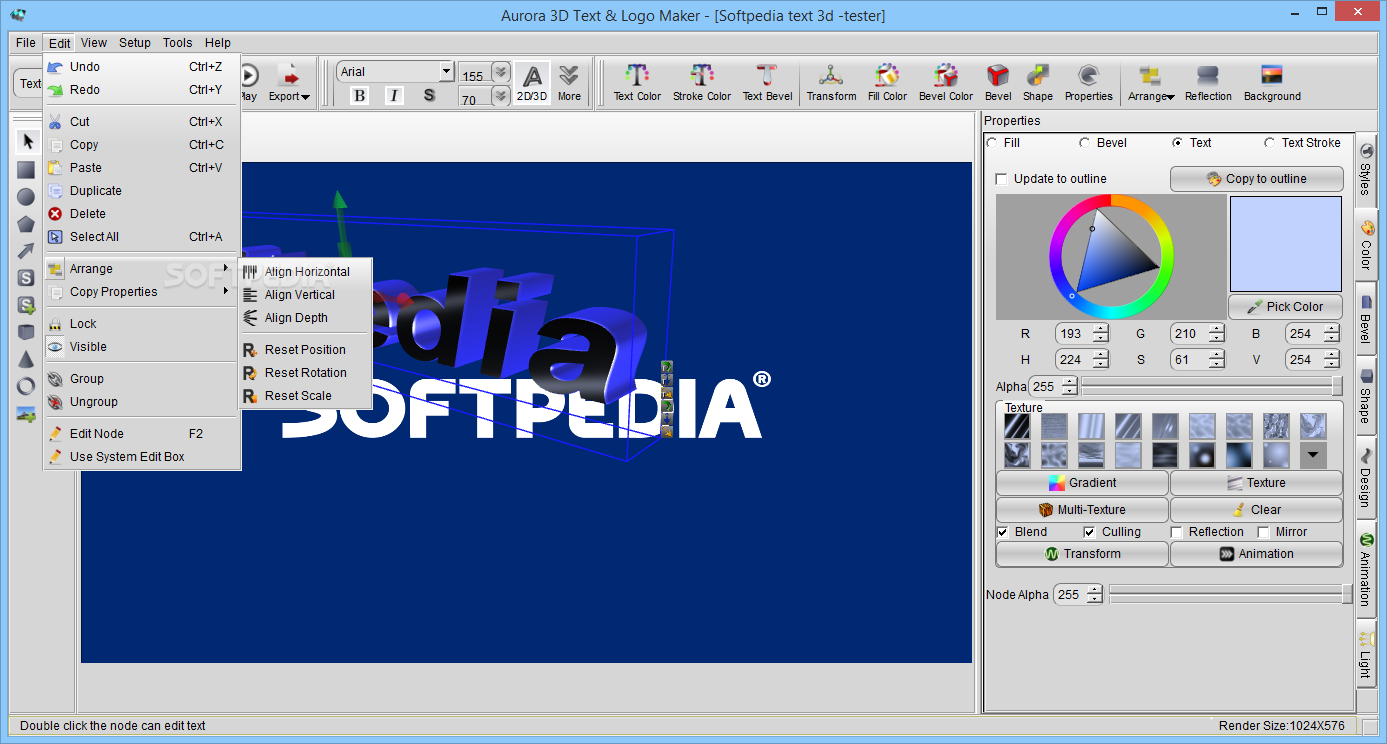Open the Stroke Color tool

tap(702, 82)
